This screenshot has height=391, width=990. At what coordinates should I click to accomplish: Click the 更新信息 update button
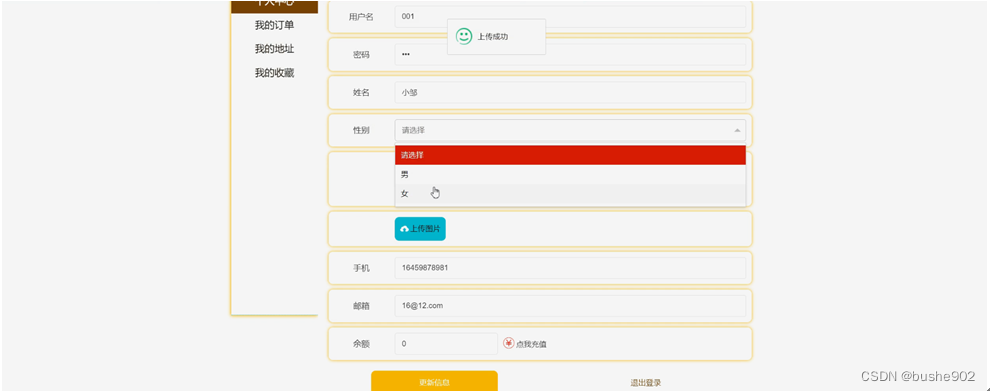tap(434, 382)
